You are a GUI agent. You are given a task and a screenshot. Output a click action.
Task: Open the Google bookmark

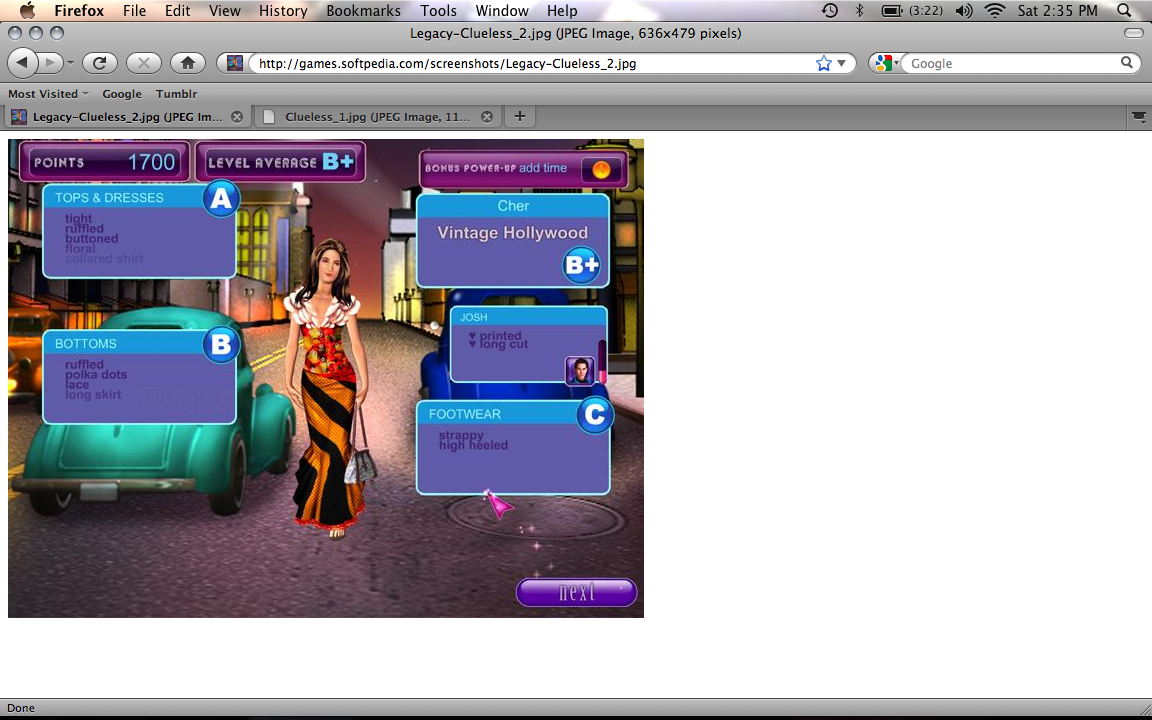(x=122, y=94)
